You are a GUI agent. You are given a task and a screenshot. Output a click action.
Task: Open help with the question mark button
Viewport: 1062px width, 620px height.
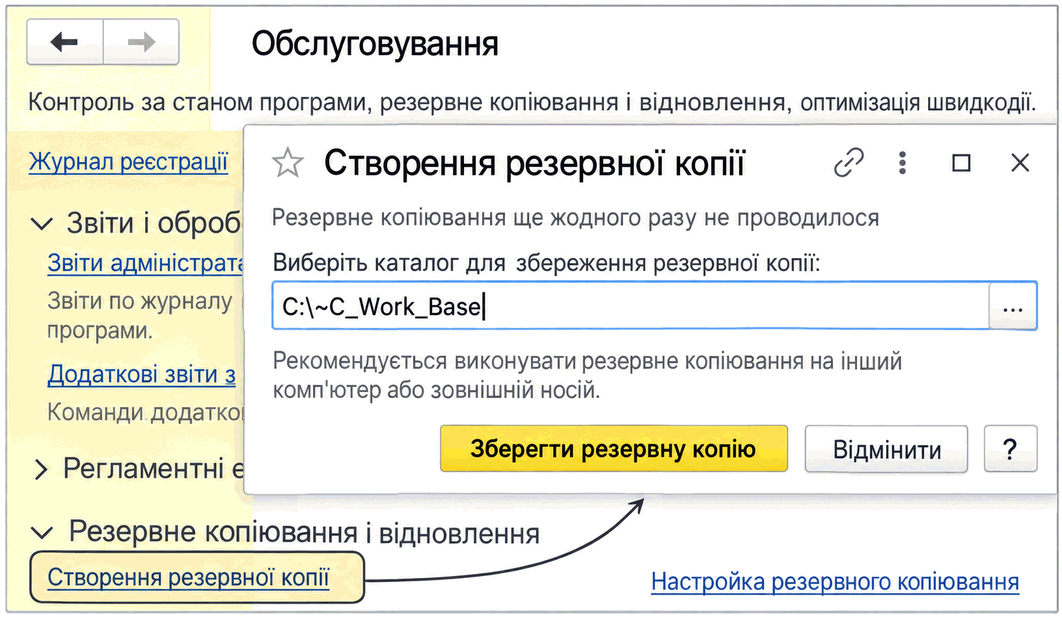(1010, 449)
